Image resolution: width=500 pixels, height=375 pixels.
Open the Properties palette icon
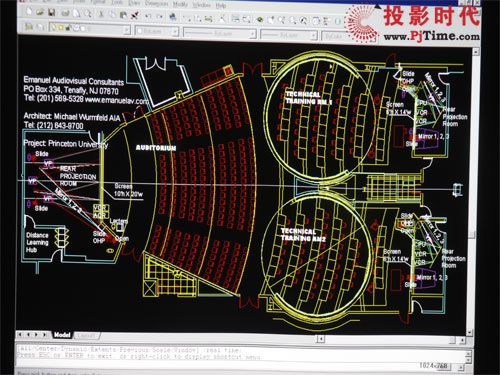pyautogui.click(x=327, y=21)
